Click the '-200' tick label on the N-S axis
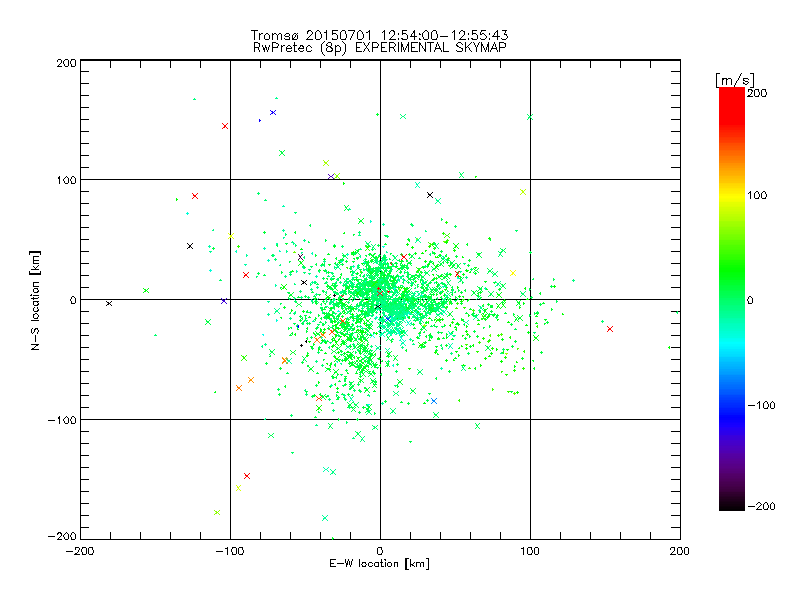This screenshot has height=600, width=800. pos(62,536)
